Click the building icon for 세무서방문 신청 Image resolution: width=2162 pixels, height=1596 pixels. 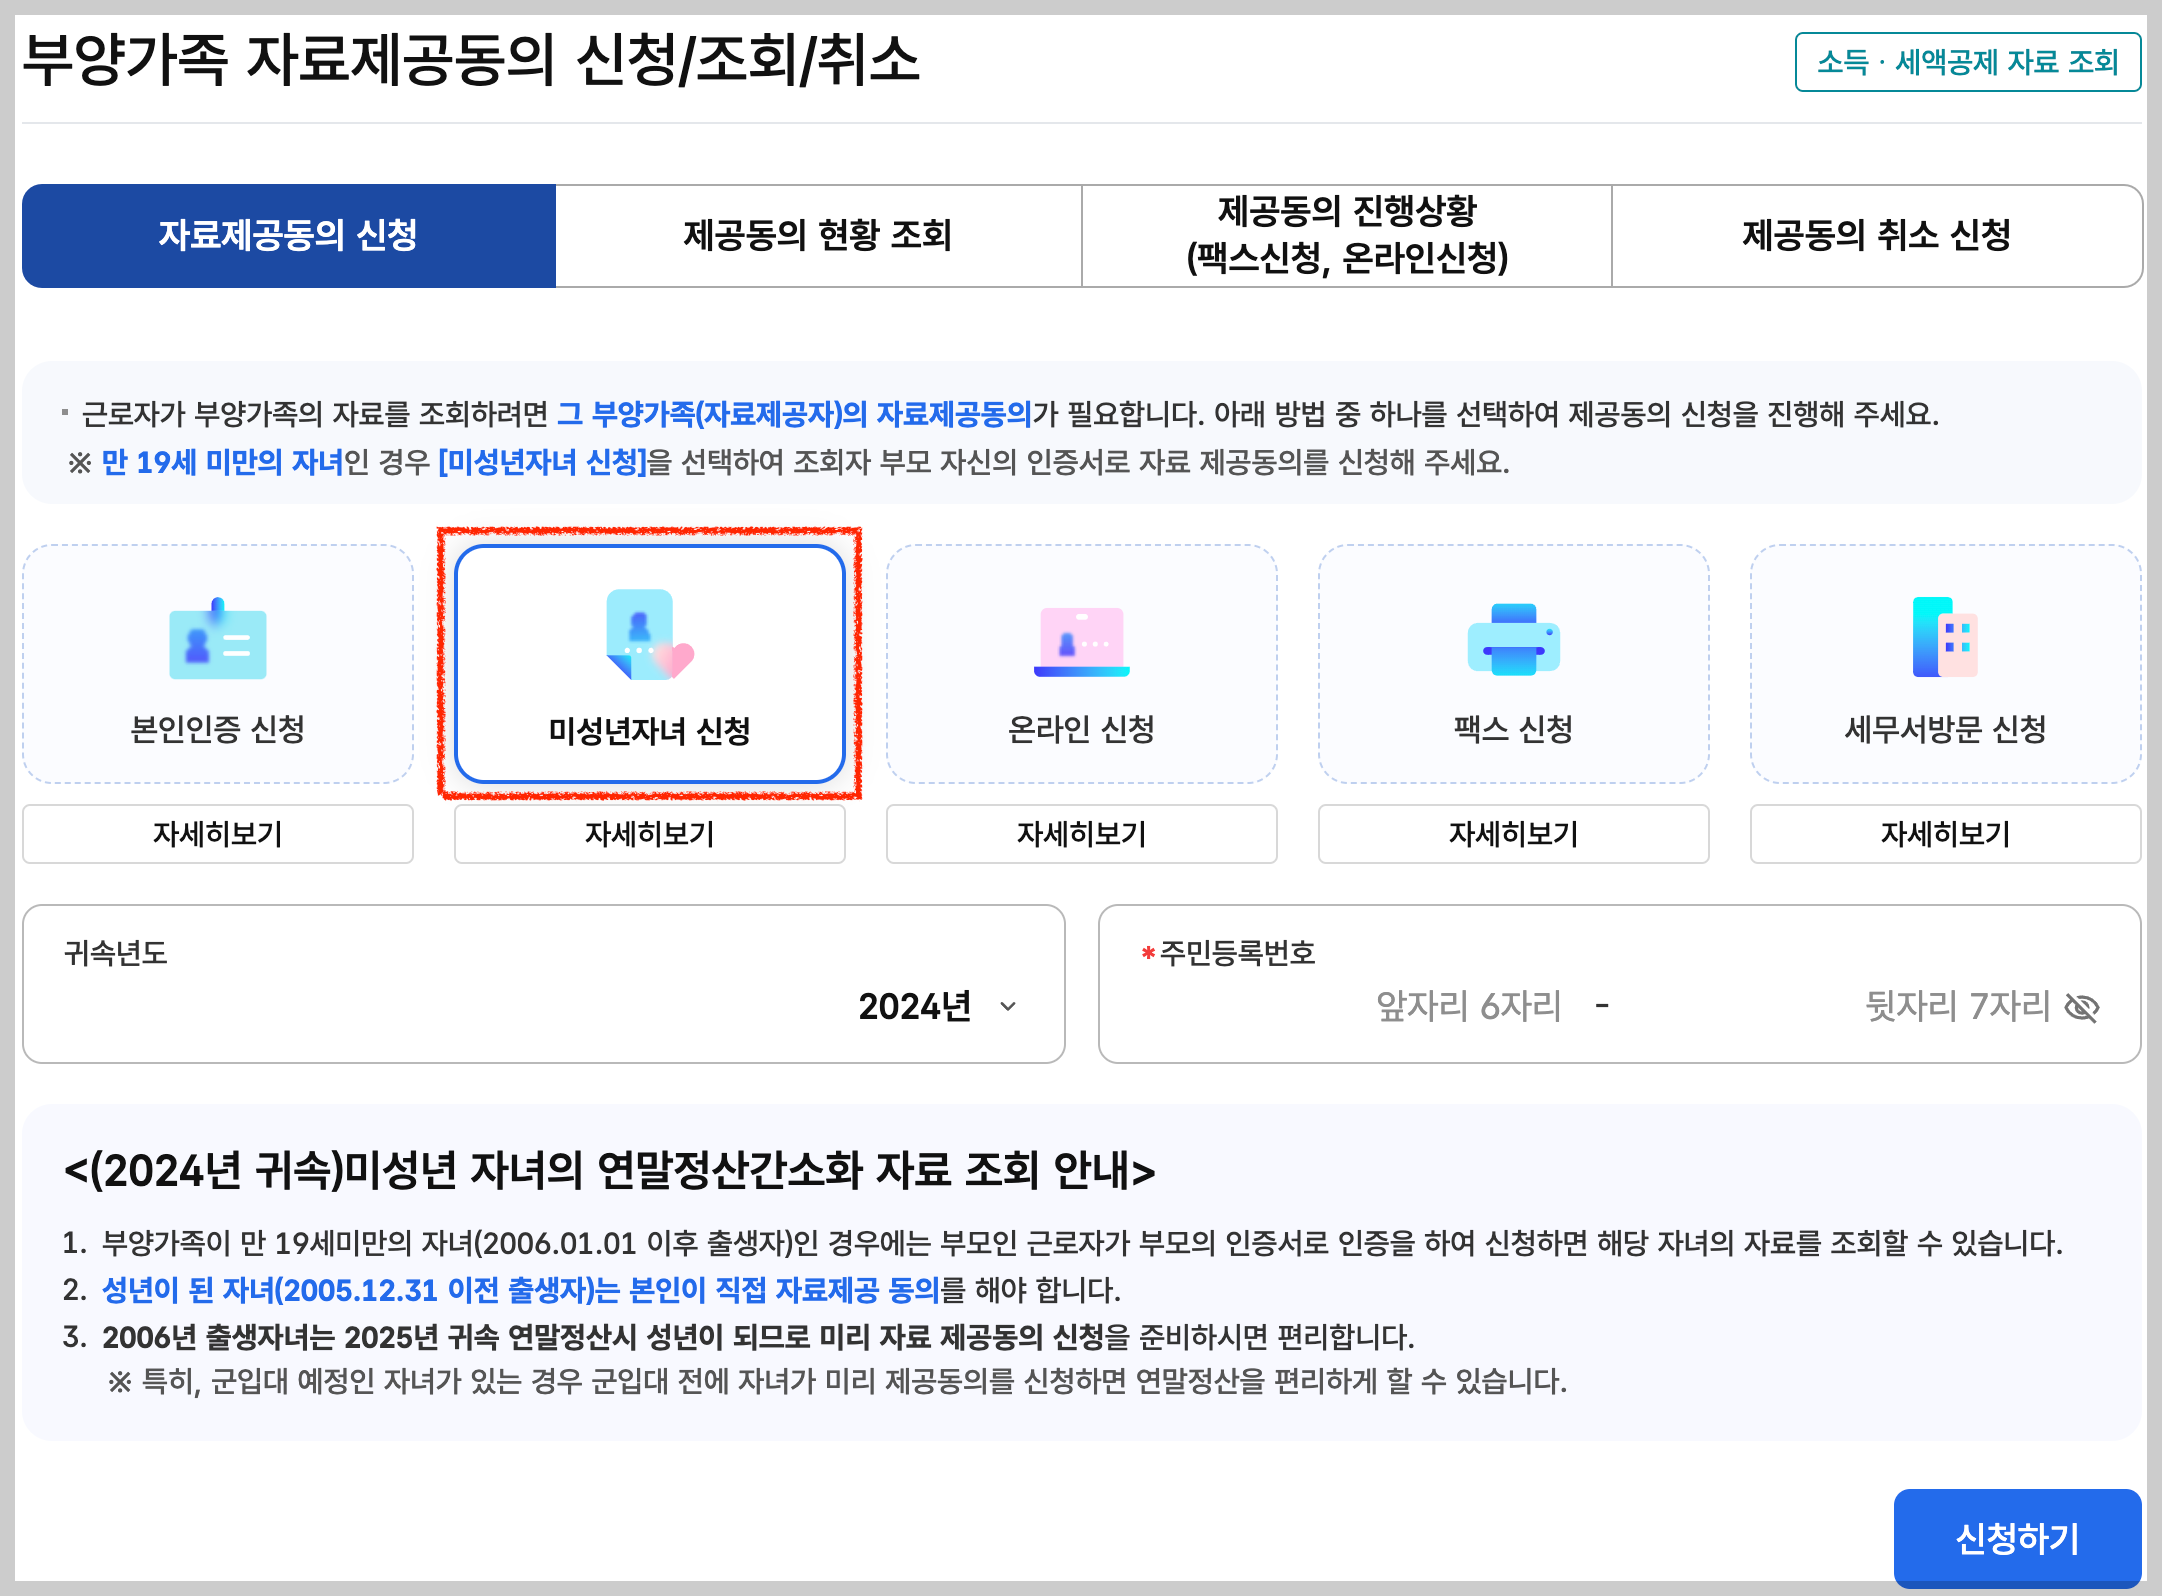1945,638
